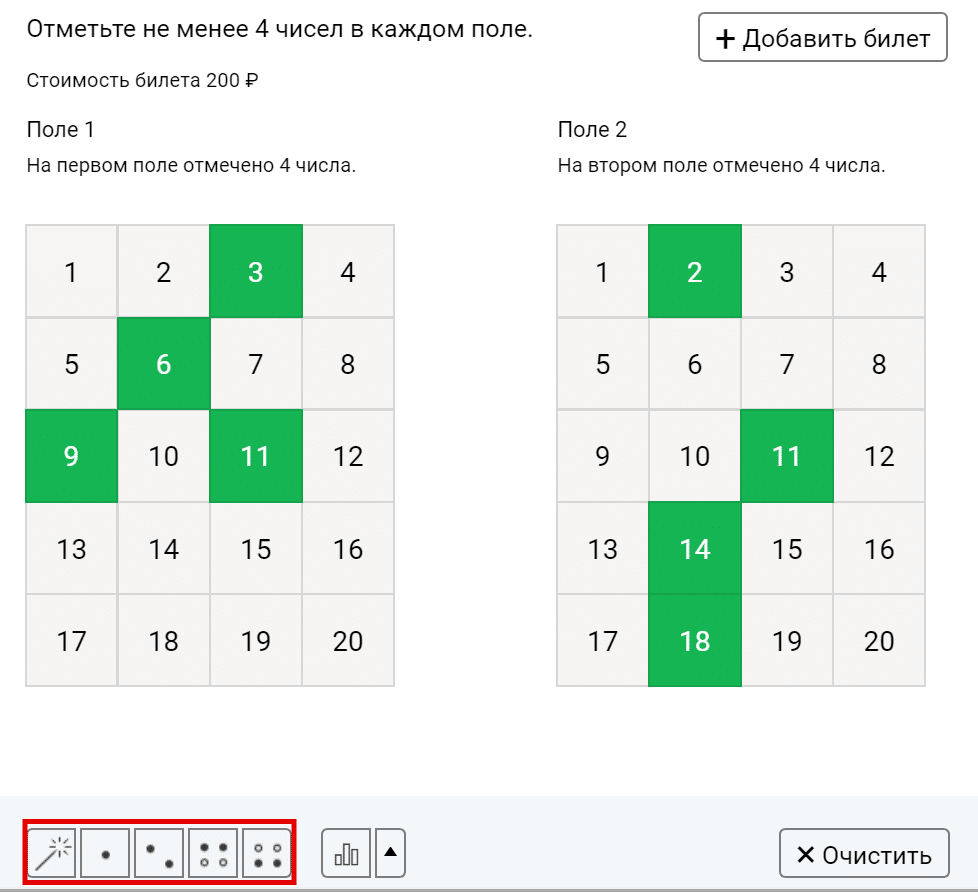
Task: Deselect number 2 in Поле 2
Action: pyautogui.click(x=695, y=271)
